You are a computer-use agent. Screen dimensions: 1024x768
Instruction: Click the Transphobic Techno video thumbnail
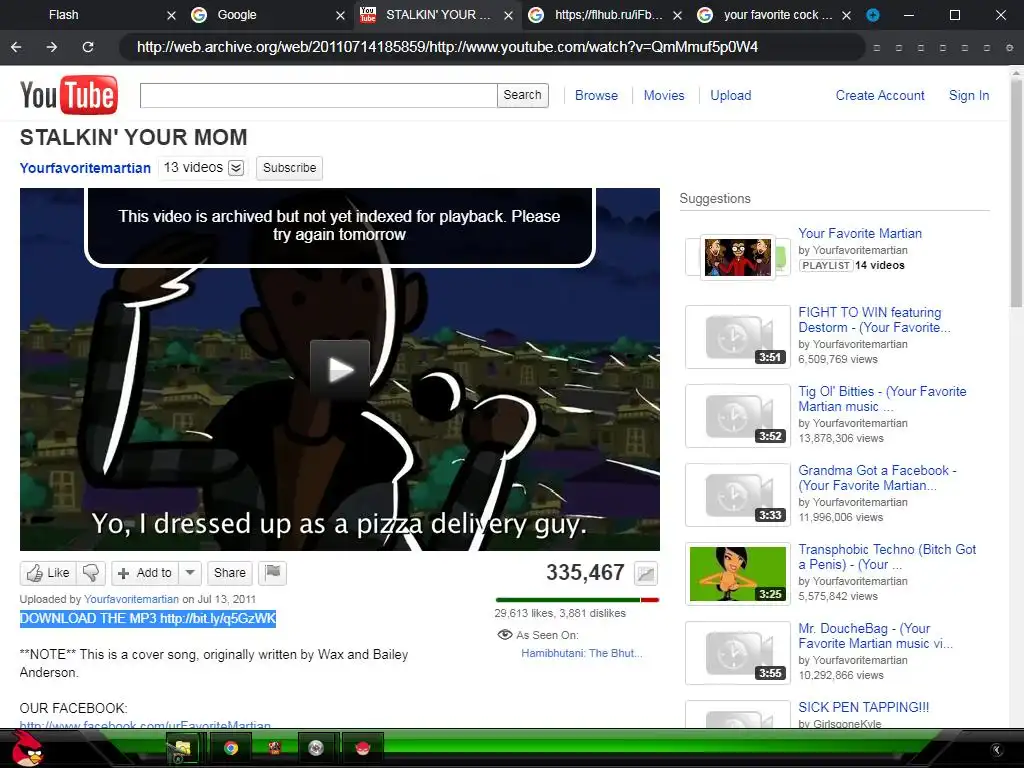click(738, 574)
